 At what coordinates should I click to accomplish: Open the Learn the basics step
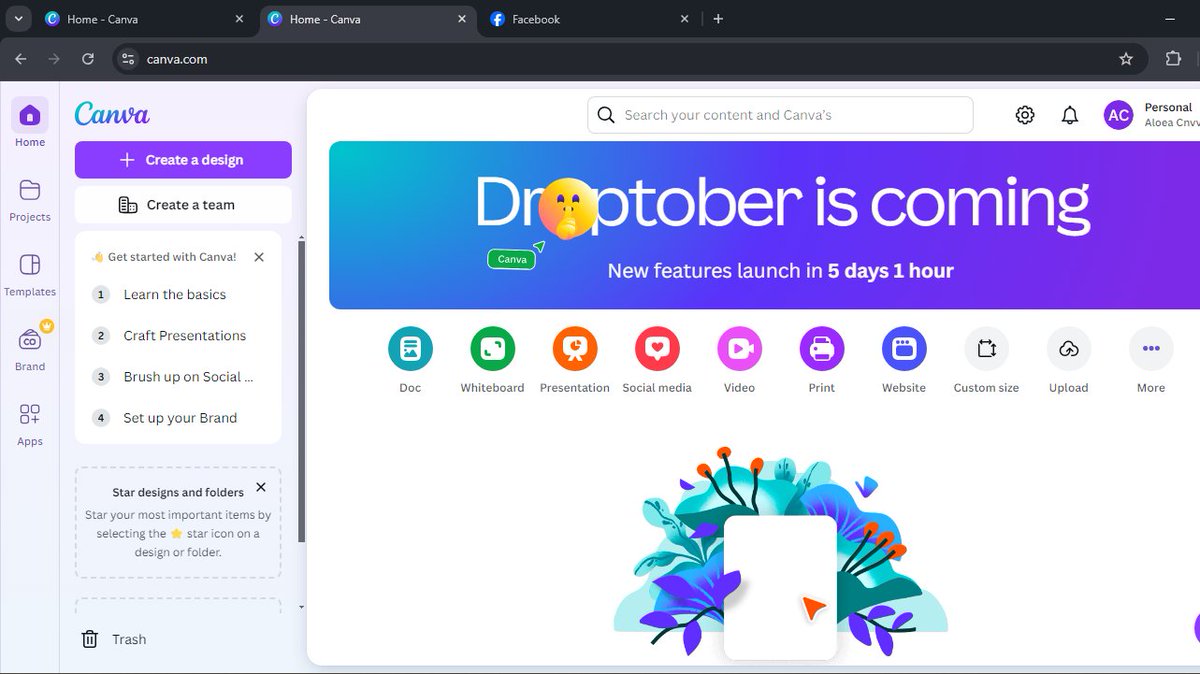(175, 295)
